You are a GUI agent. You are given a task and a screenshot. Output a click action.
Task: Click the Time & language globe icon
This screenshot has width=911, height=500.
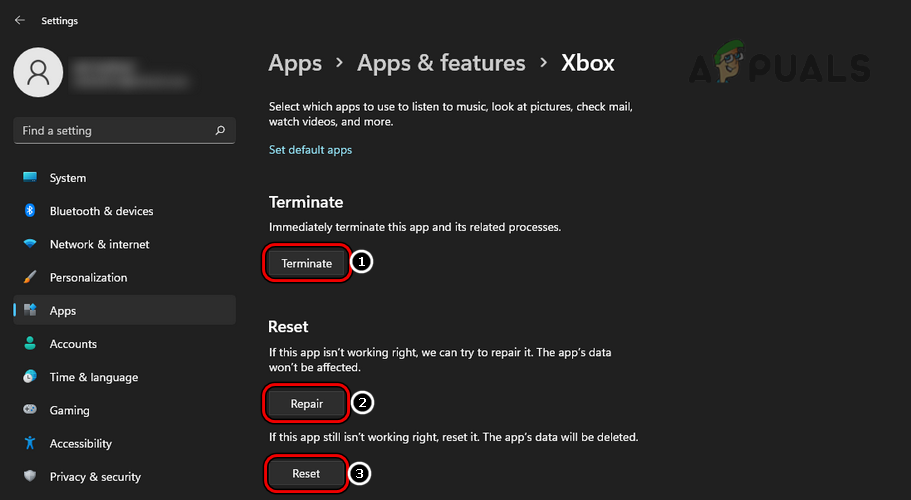pyautogui.click(x=30, y=377)
